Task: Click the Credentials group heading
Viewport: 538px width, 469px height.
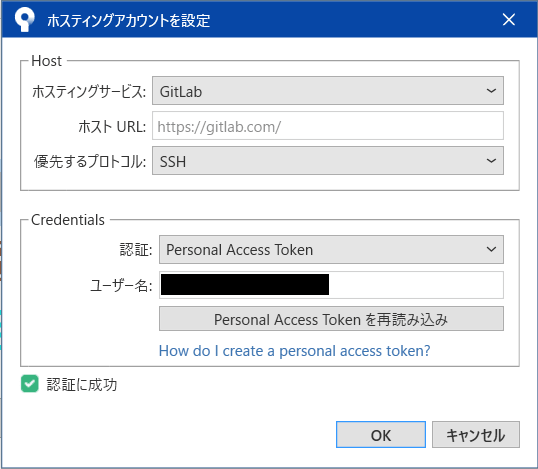Action: (x=68, y=220)
